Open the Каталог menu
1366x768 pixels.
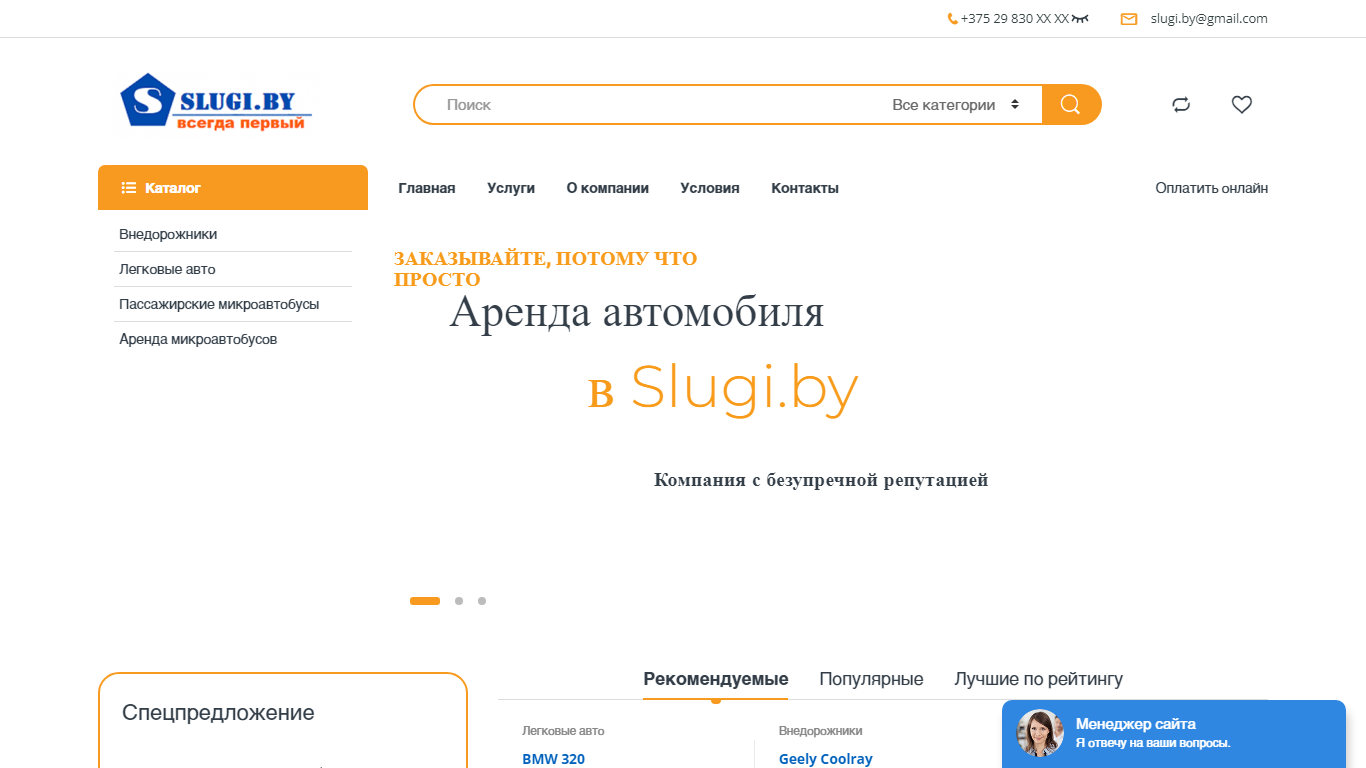pyautogui.click(x=233, y=188)
